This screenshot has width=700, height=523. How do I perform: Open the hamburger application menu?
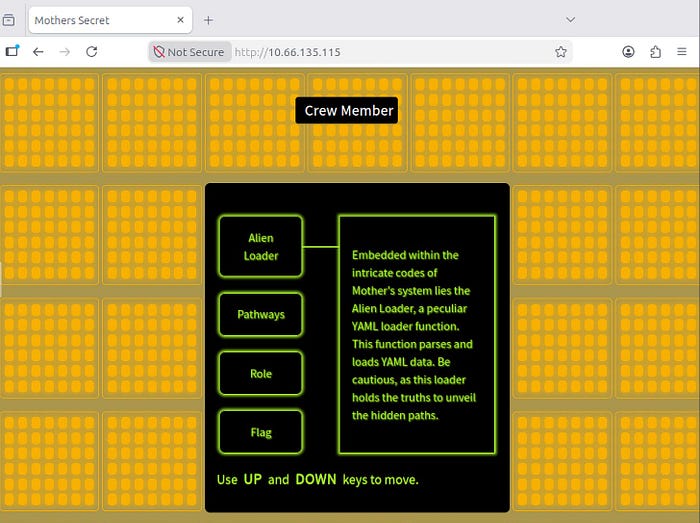[x=682, y=52]
